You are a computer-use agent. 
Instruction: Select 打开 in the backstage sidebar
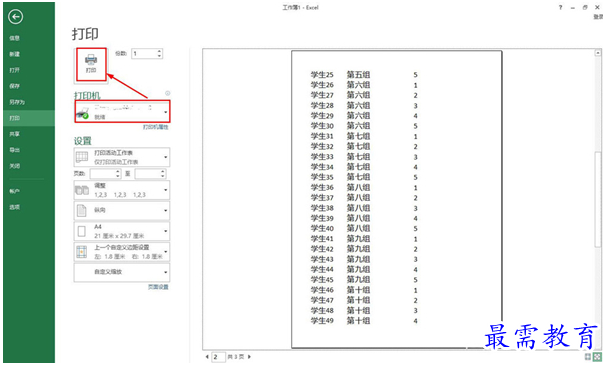click(14, 70)
